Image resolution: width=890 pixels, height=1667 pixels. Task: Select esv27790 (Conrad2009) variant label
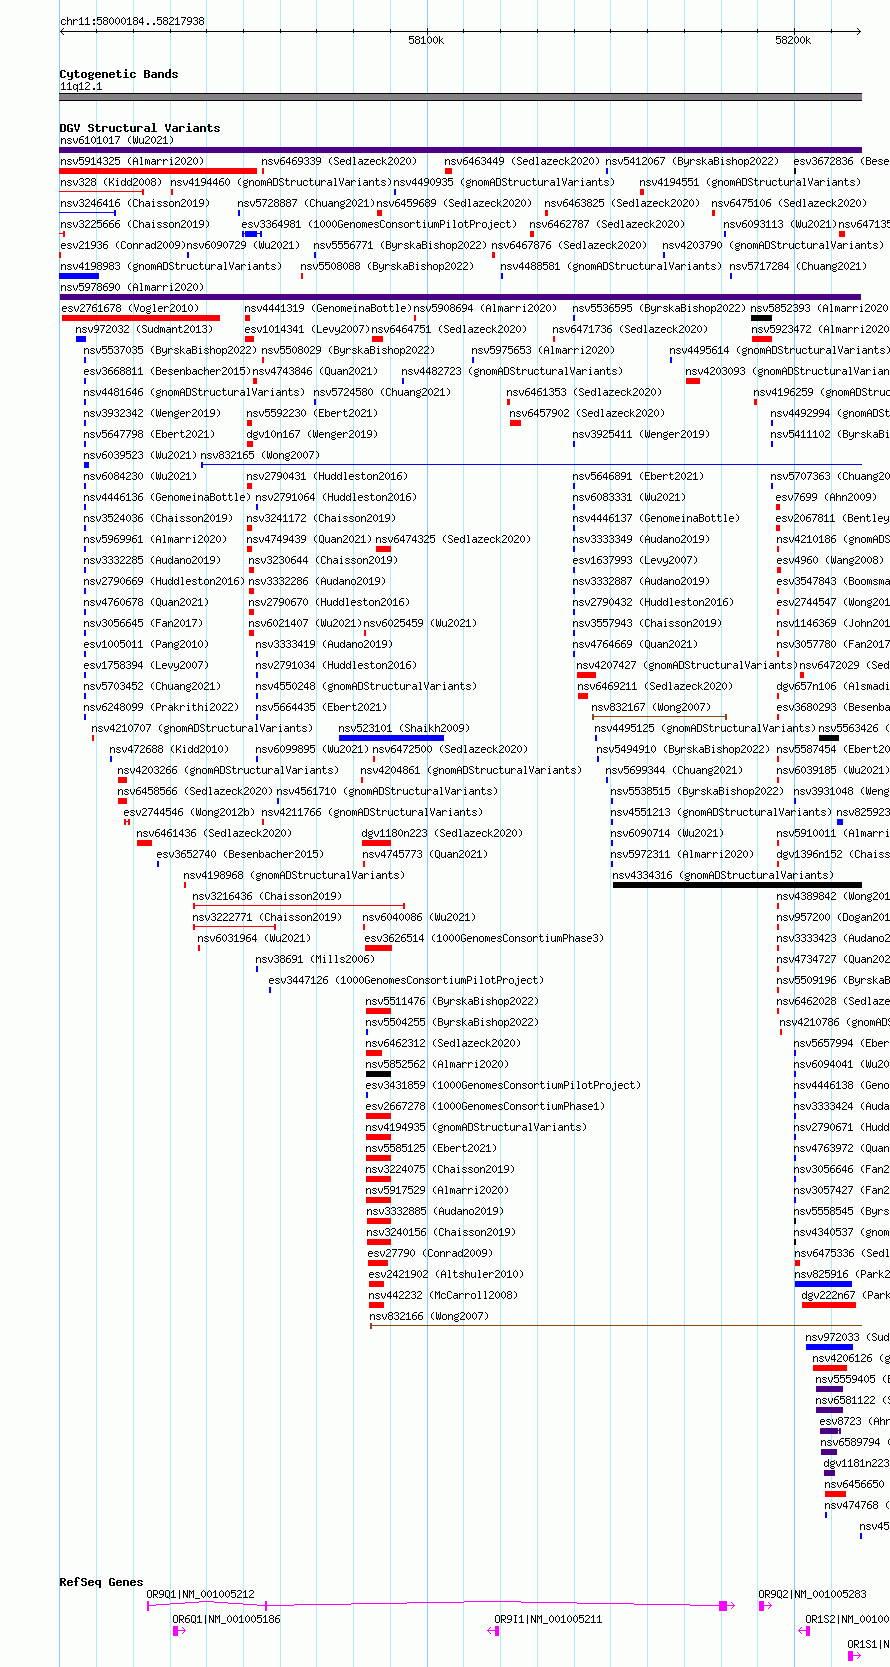click(430, 1253)
